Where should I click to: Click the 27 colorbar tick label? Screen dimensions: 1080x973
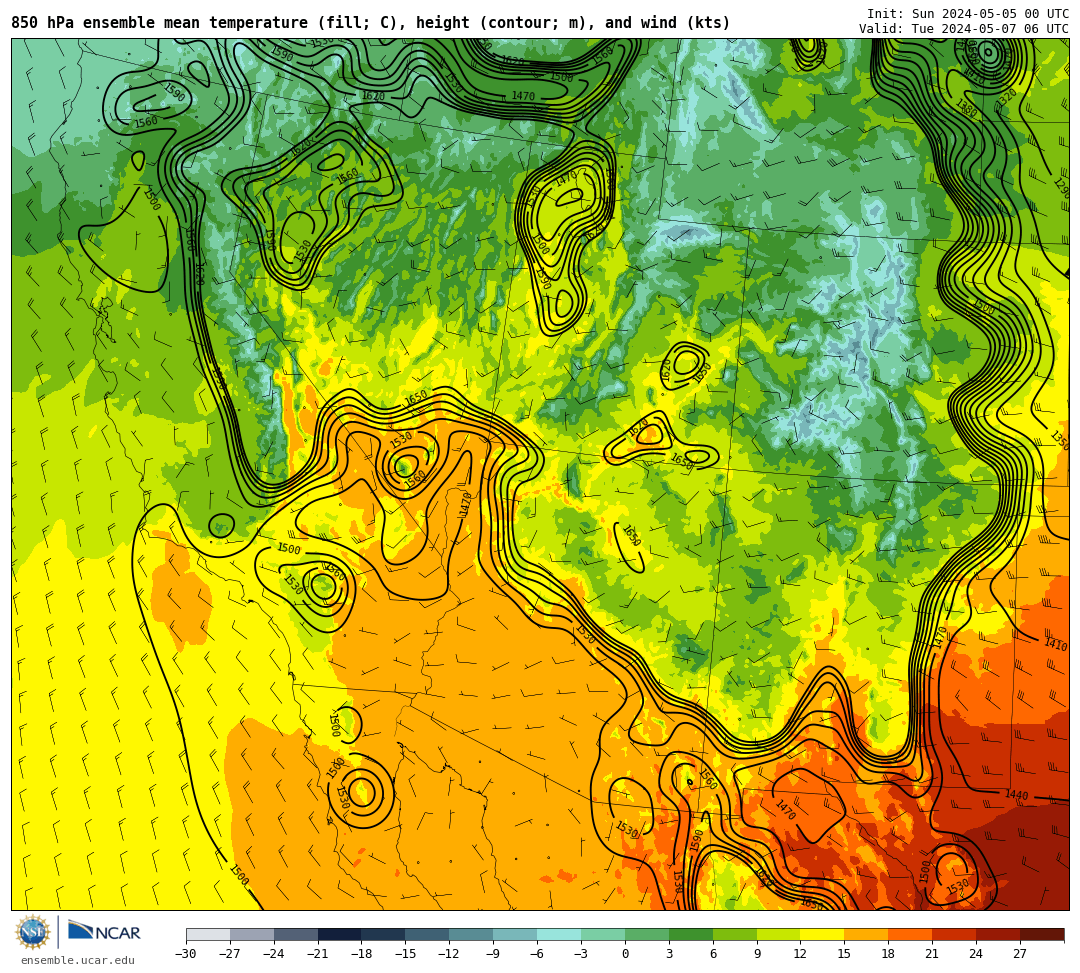[x=1020, y=954]
